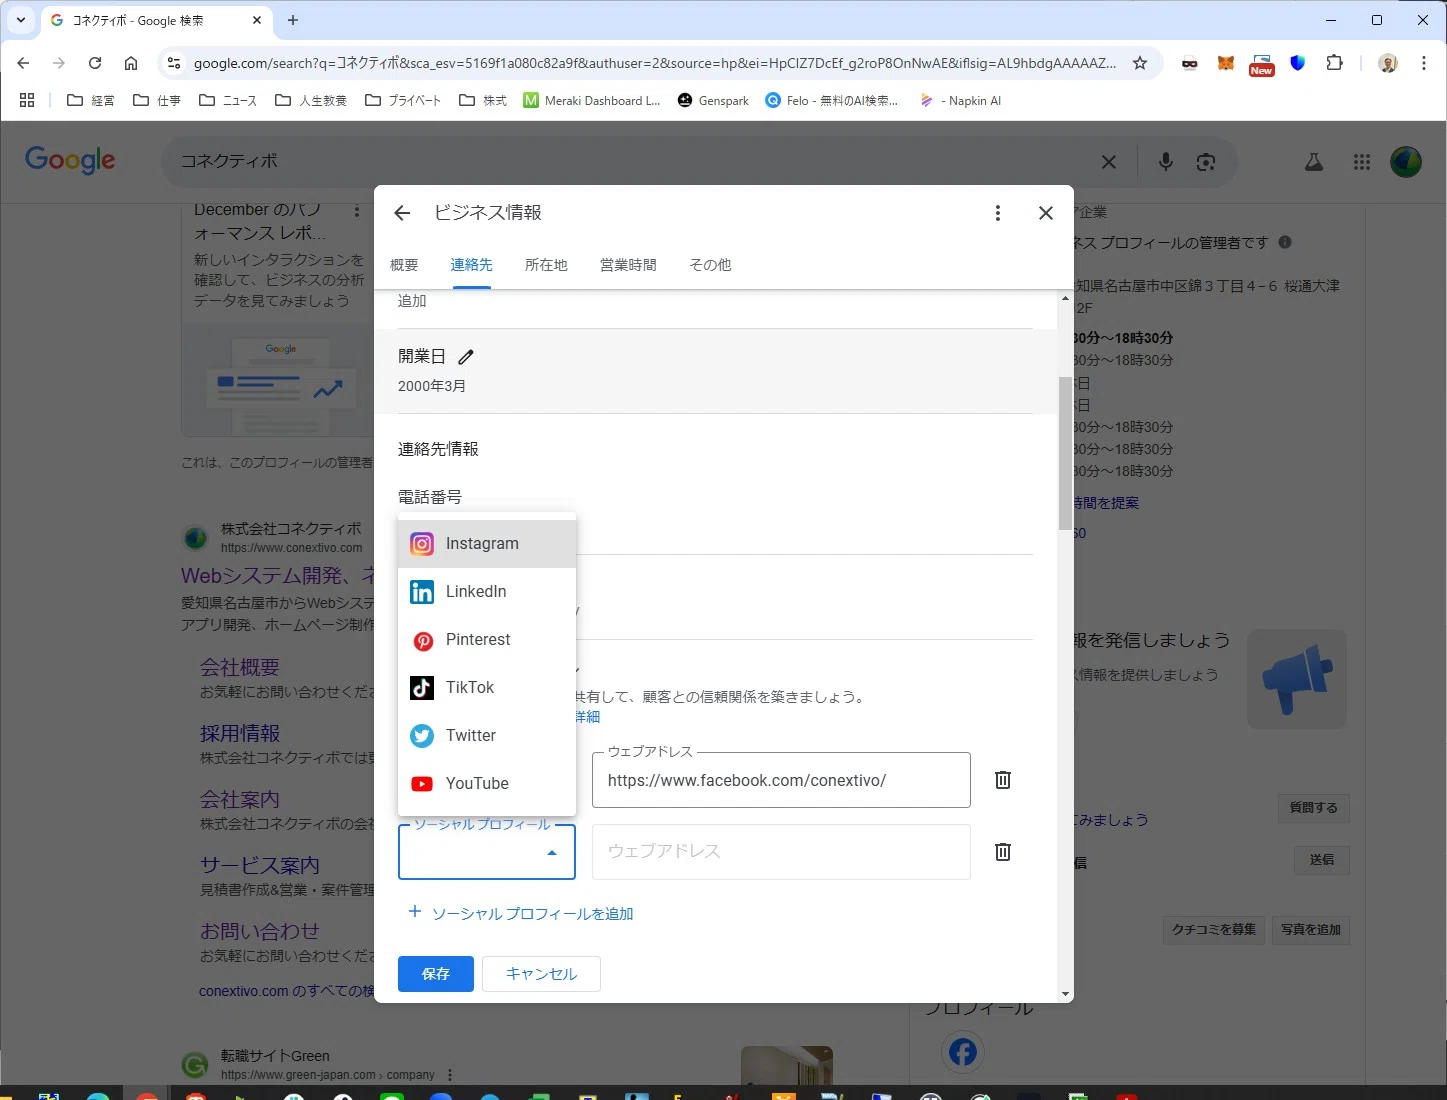Viewport: 1447px width, 1100px height.
Task: Click the 写真を追加 button
Action: (x=1311, y=929)
